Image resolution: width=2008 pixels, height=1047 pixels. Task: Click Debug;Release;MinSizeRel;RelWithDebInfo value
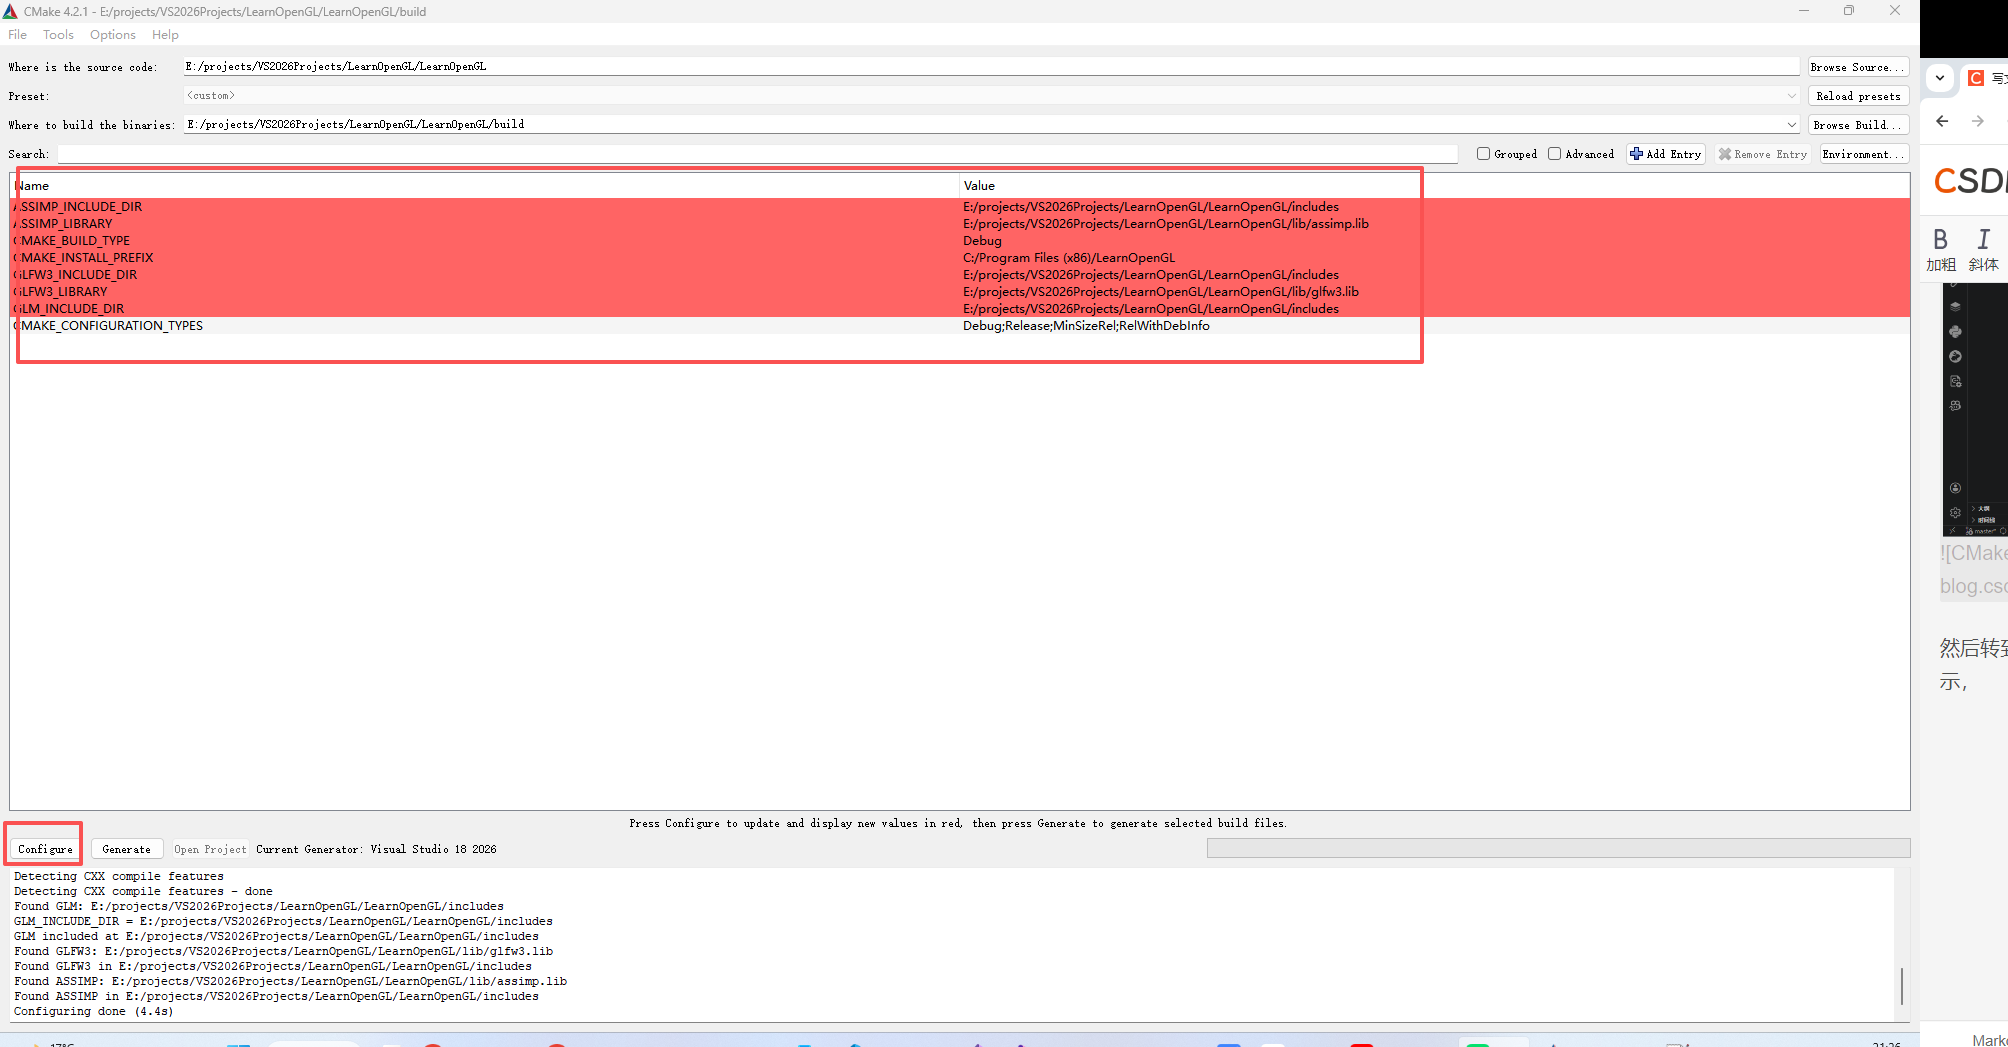coord(1086,326)
